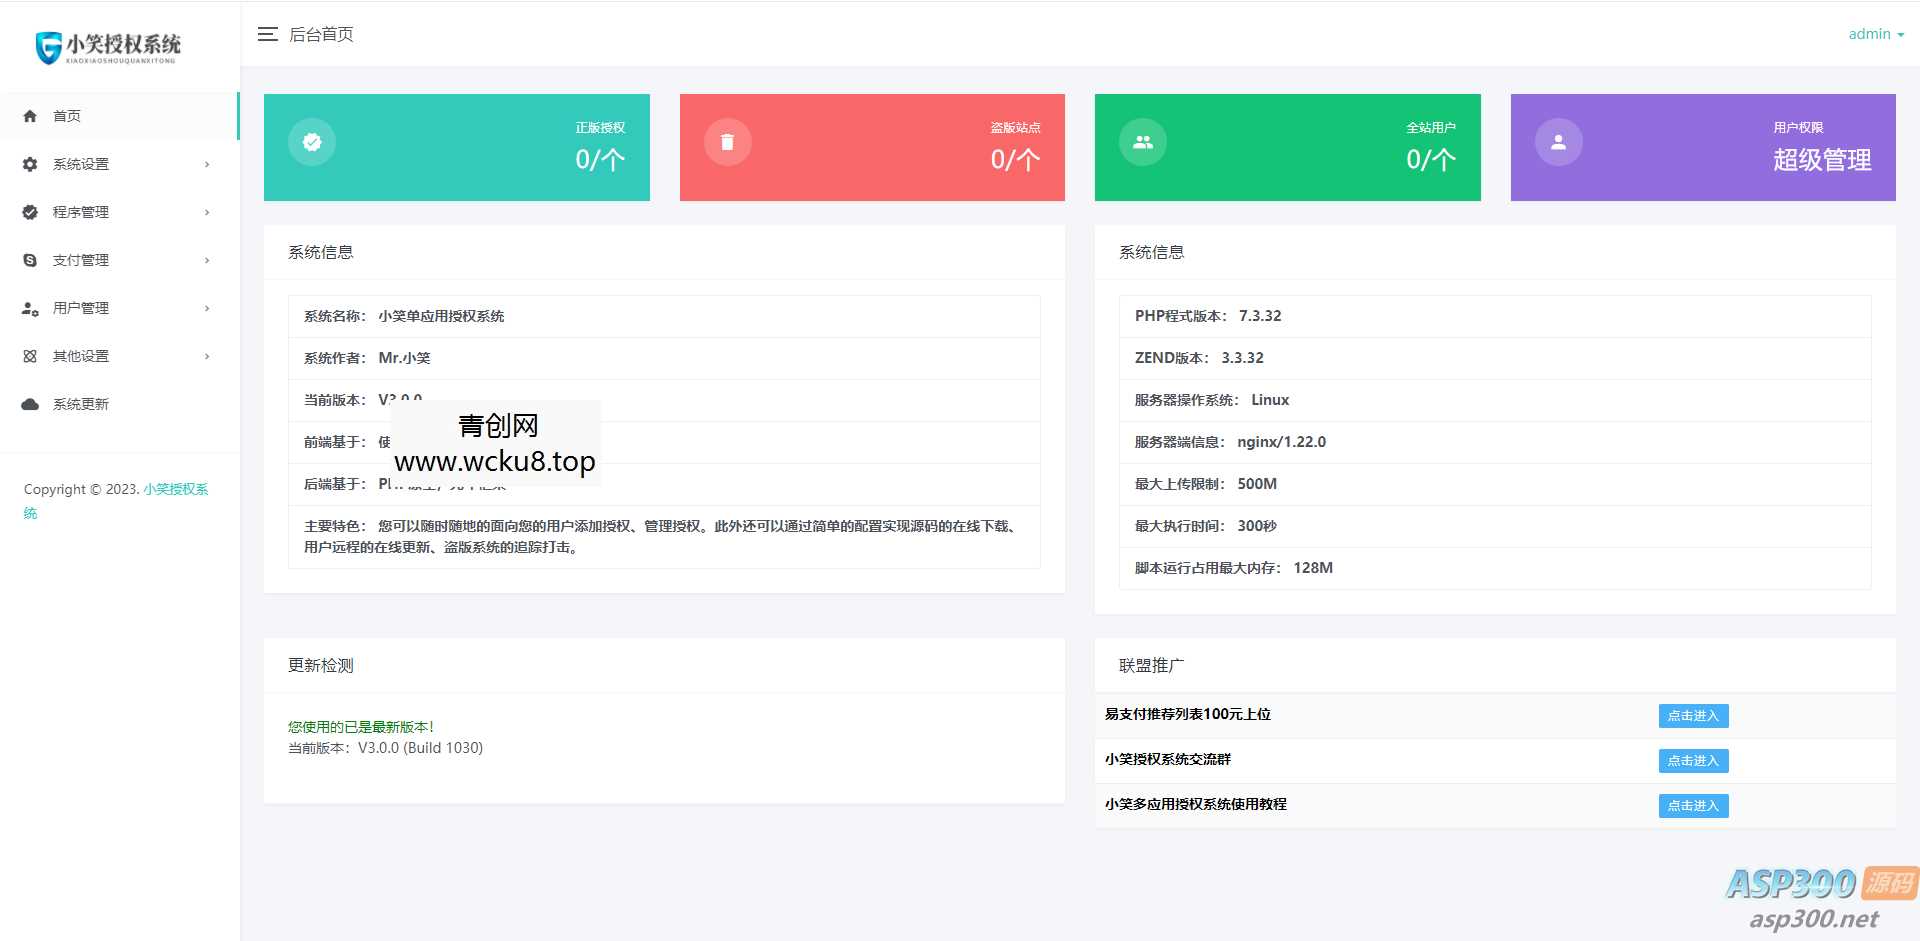Screen dimensions: 1920x941
Task: Select the home icon in the sidebar
Action: [x=30, y=116]
